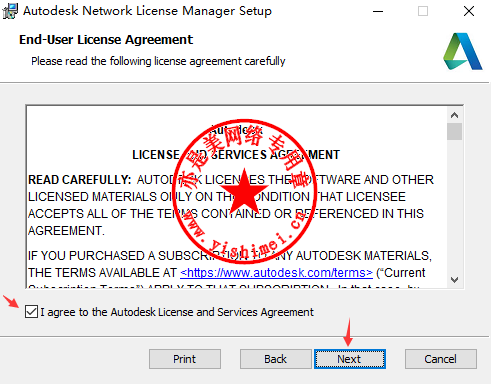Click the Next button
491x384 pixels.
[x=350, y=359]
